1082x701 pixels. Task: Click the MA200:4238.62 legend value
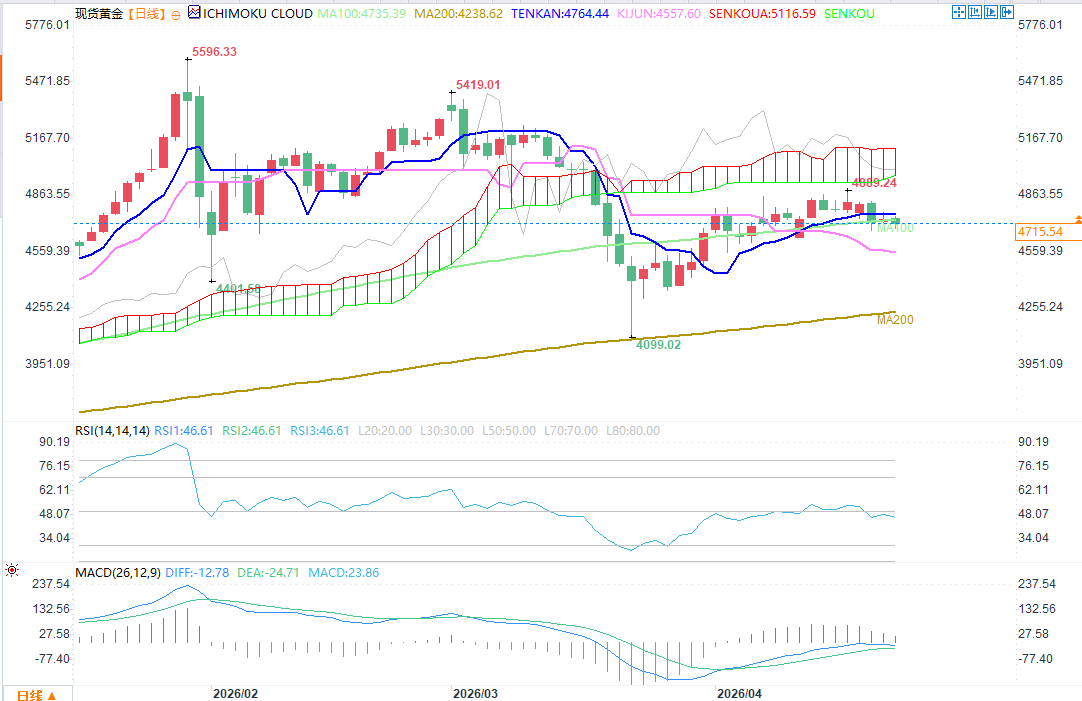[x=458, y=14]
